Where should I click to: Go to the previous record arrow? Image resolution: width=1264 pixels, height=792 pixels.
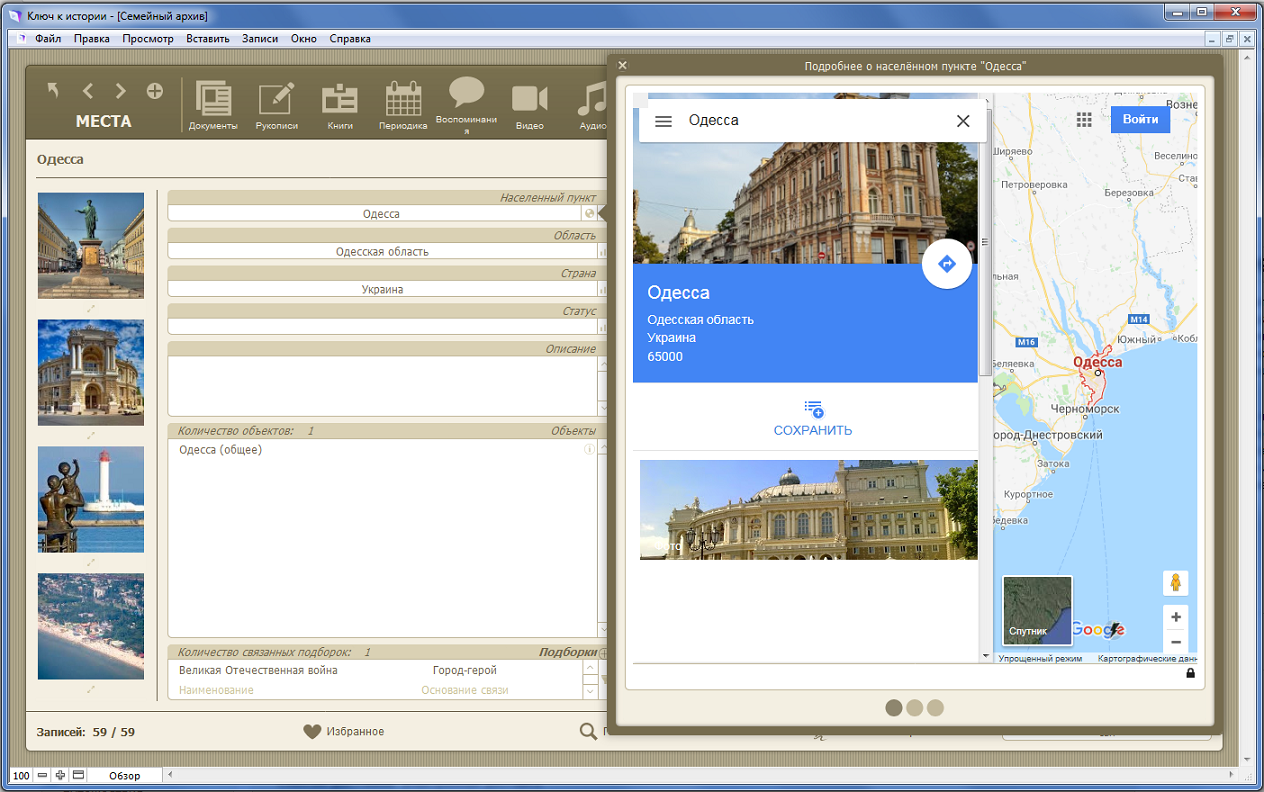88,91
